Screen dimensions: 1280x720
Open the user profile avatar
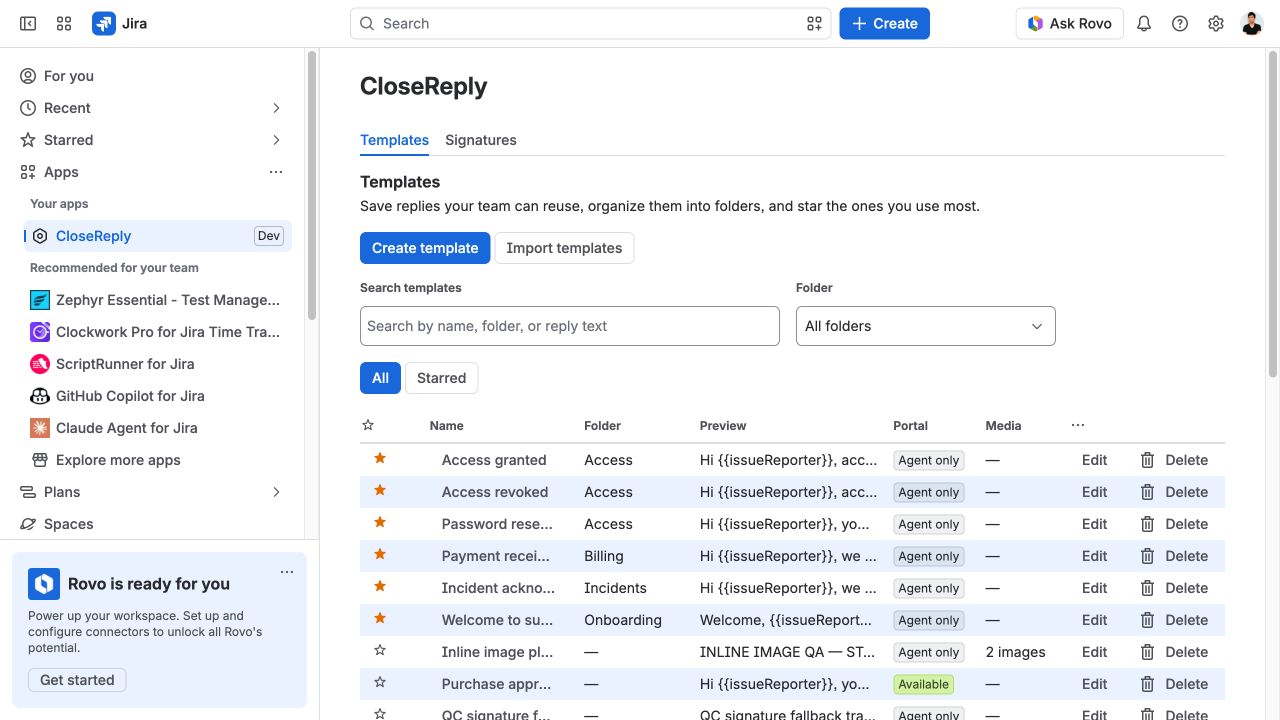1252,23
